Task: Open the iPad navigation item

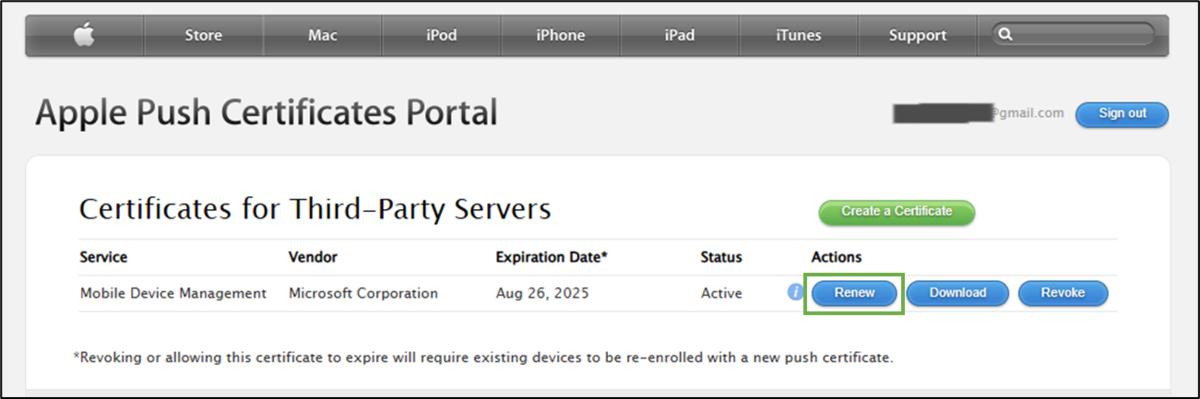Action: [x=679, y=35]
